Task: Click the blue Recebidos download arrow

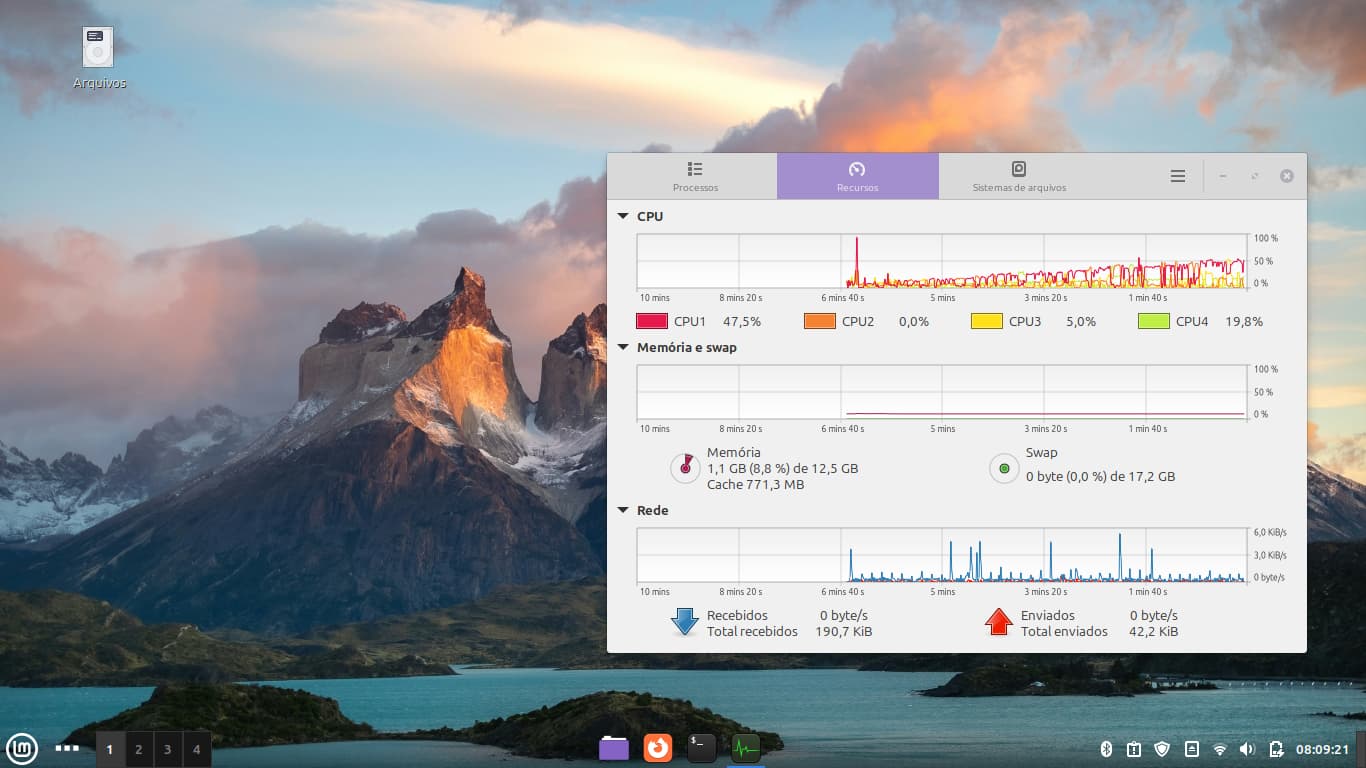Action: pos(685,622)
